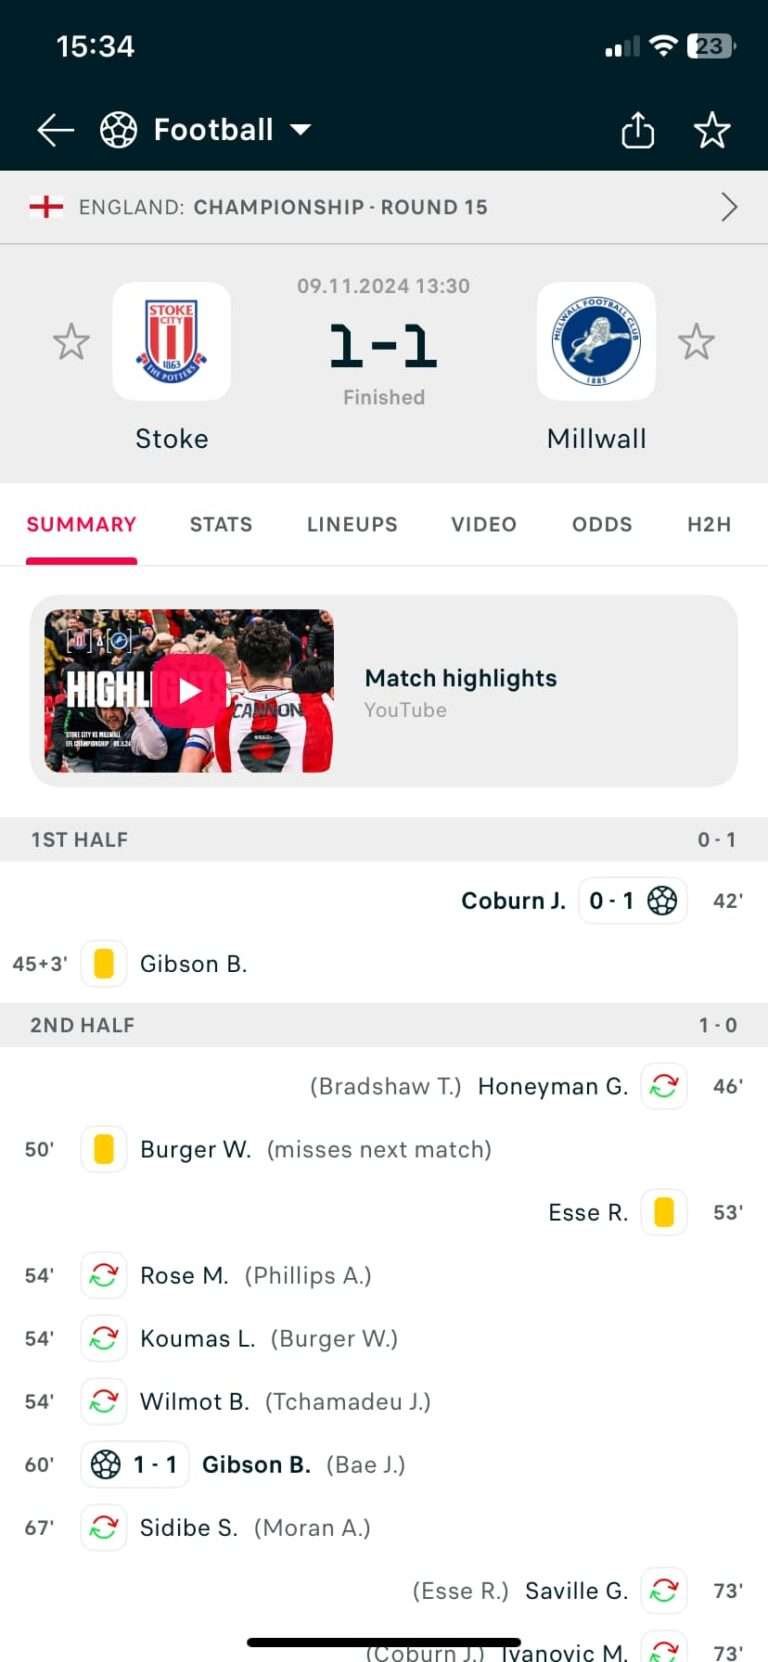Switch to the STATS tab
The height and width of the screenshot is (1662, 768).
coord(221,524)
